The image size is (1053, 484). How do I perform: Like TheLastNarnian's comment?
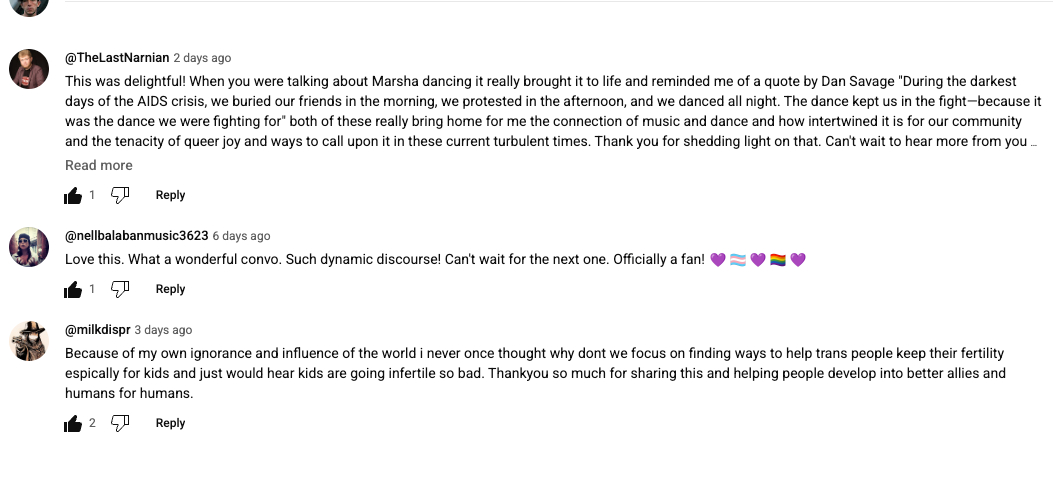pyautogui.click(x=73, y=196)
